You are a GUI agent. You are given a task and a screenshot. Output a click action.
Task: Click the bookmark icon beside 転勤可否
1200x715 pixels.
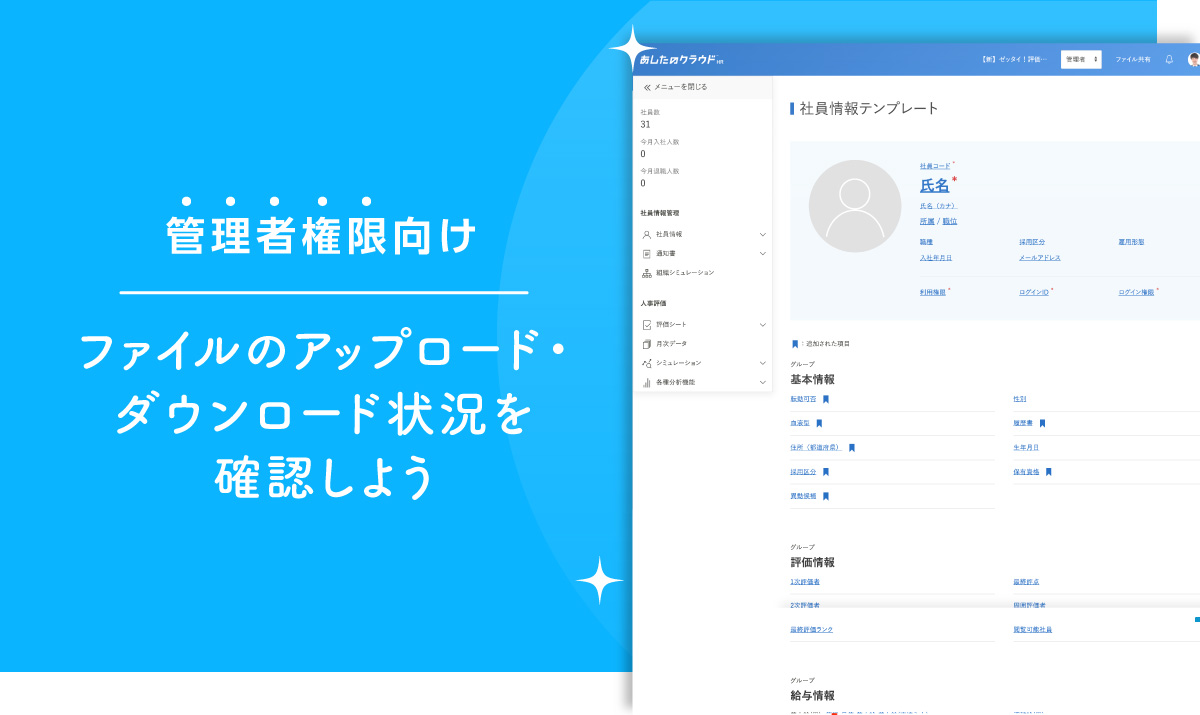826,399
